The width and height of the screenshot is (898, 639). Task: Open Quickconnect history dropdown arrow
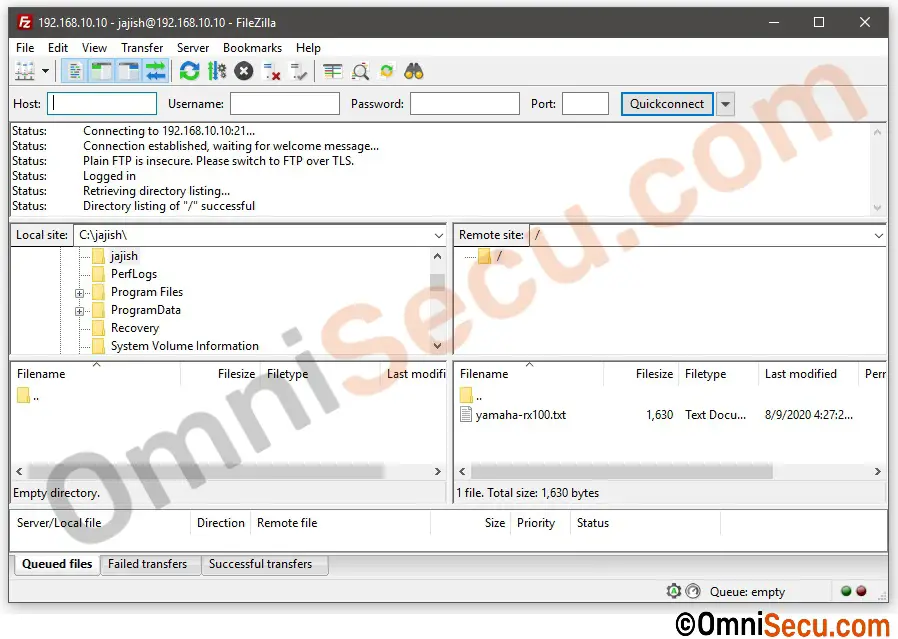tap(725, 104)
